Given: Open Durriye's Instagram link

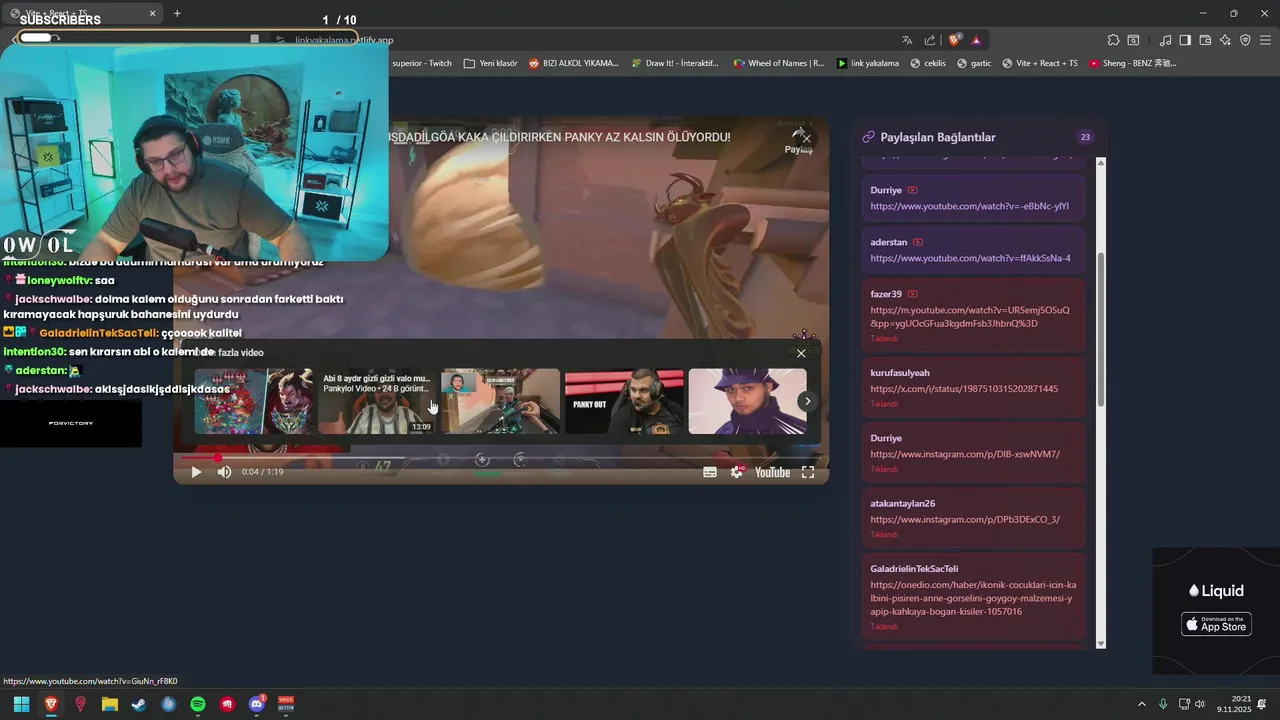Looking at the screenshot, I should pyautogui.click(x=965, y=454).
